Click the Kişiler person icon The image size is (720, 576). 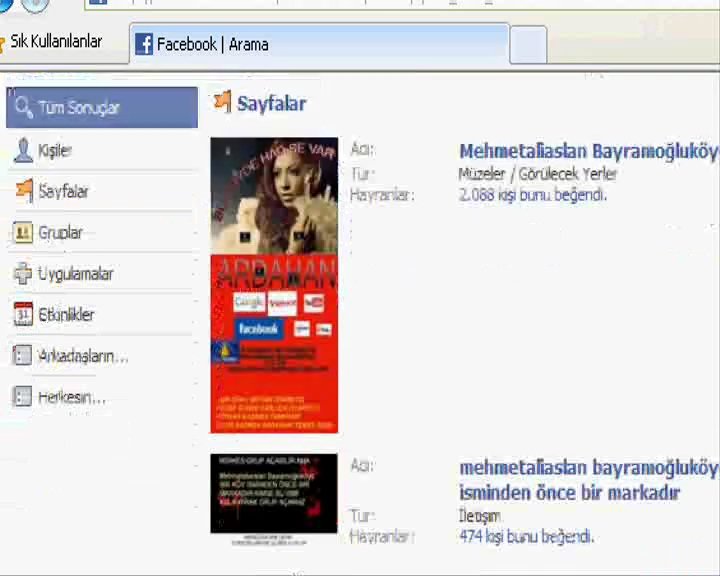(x=23, y=151)
